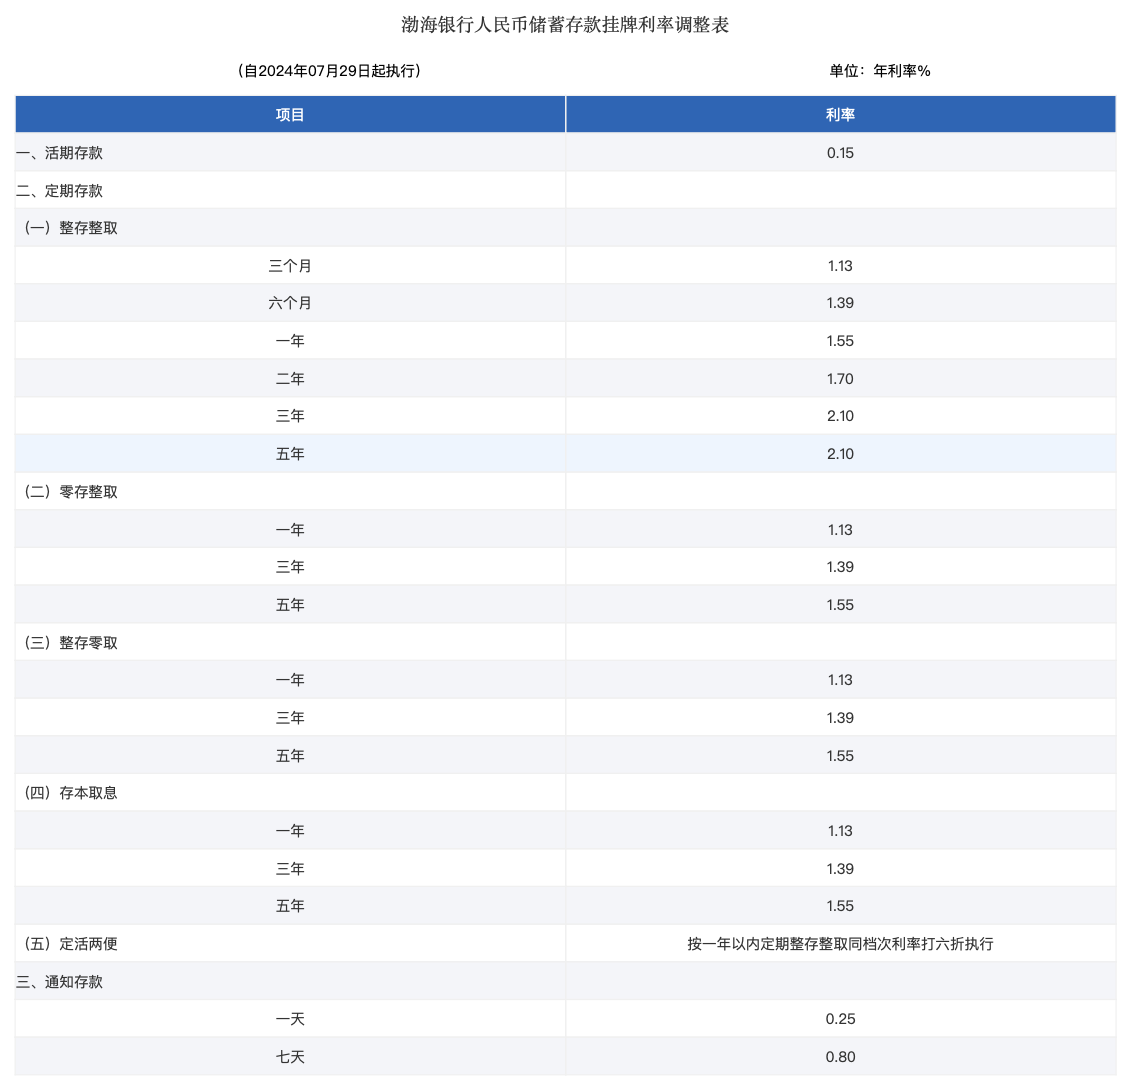Select the 二、定期存款 section label
This screenshot has height=1088, width=1134.
59,191
